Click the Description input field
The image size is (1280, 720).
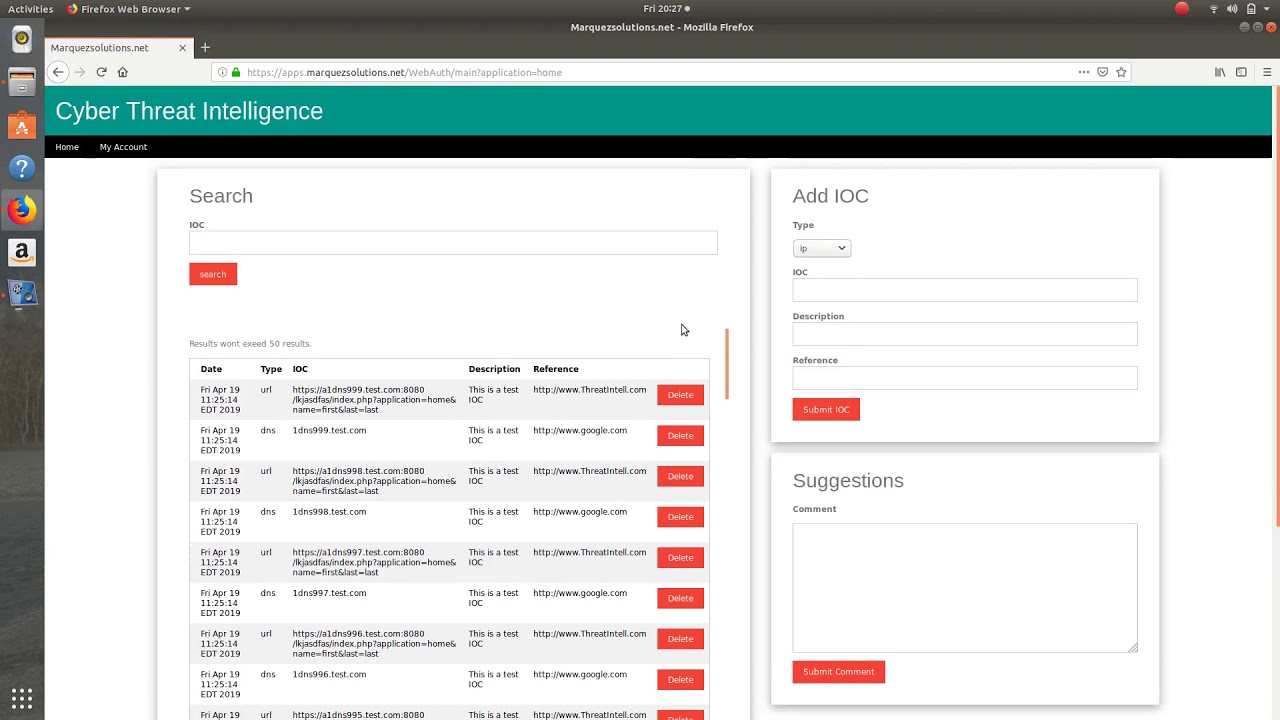pyautogui.click(x=965, y=334)
